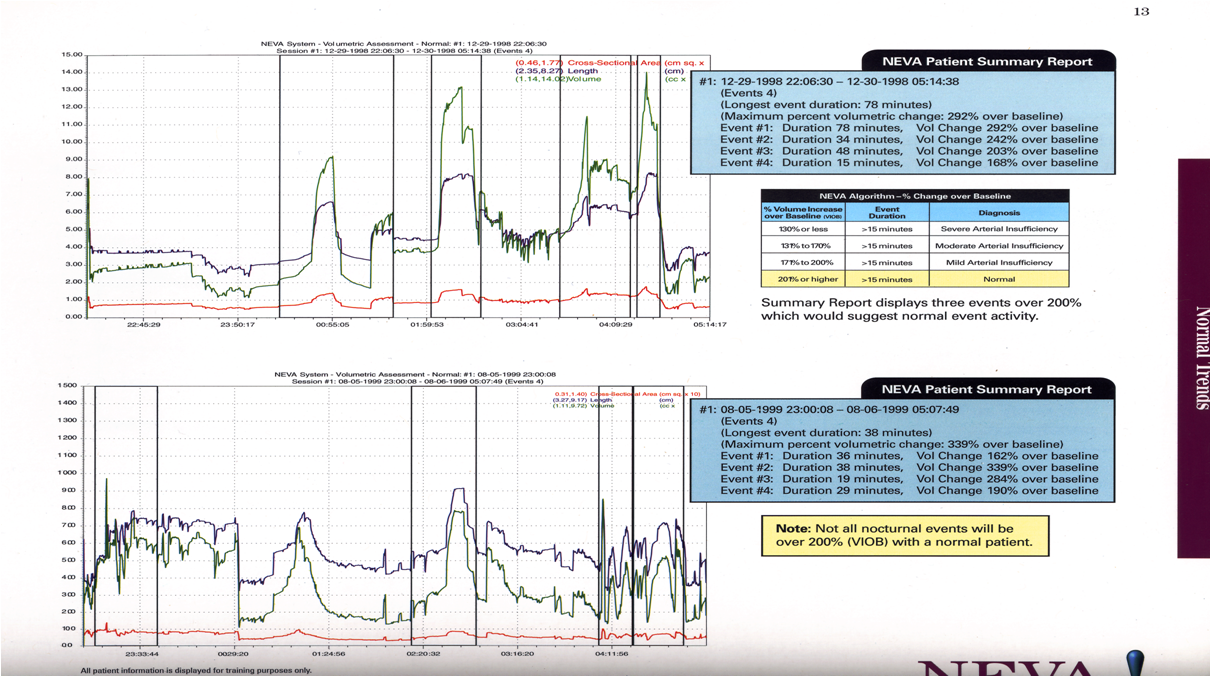Click the NEVA logo at page bottom
Image resolution: width=1211 pixels, height=677 pixels.
tap(1030, 667)
